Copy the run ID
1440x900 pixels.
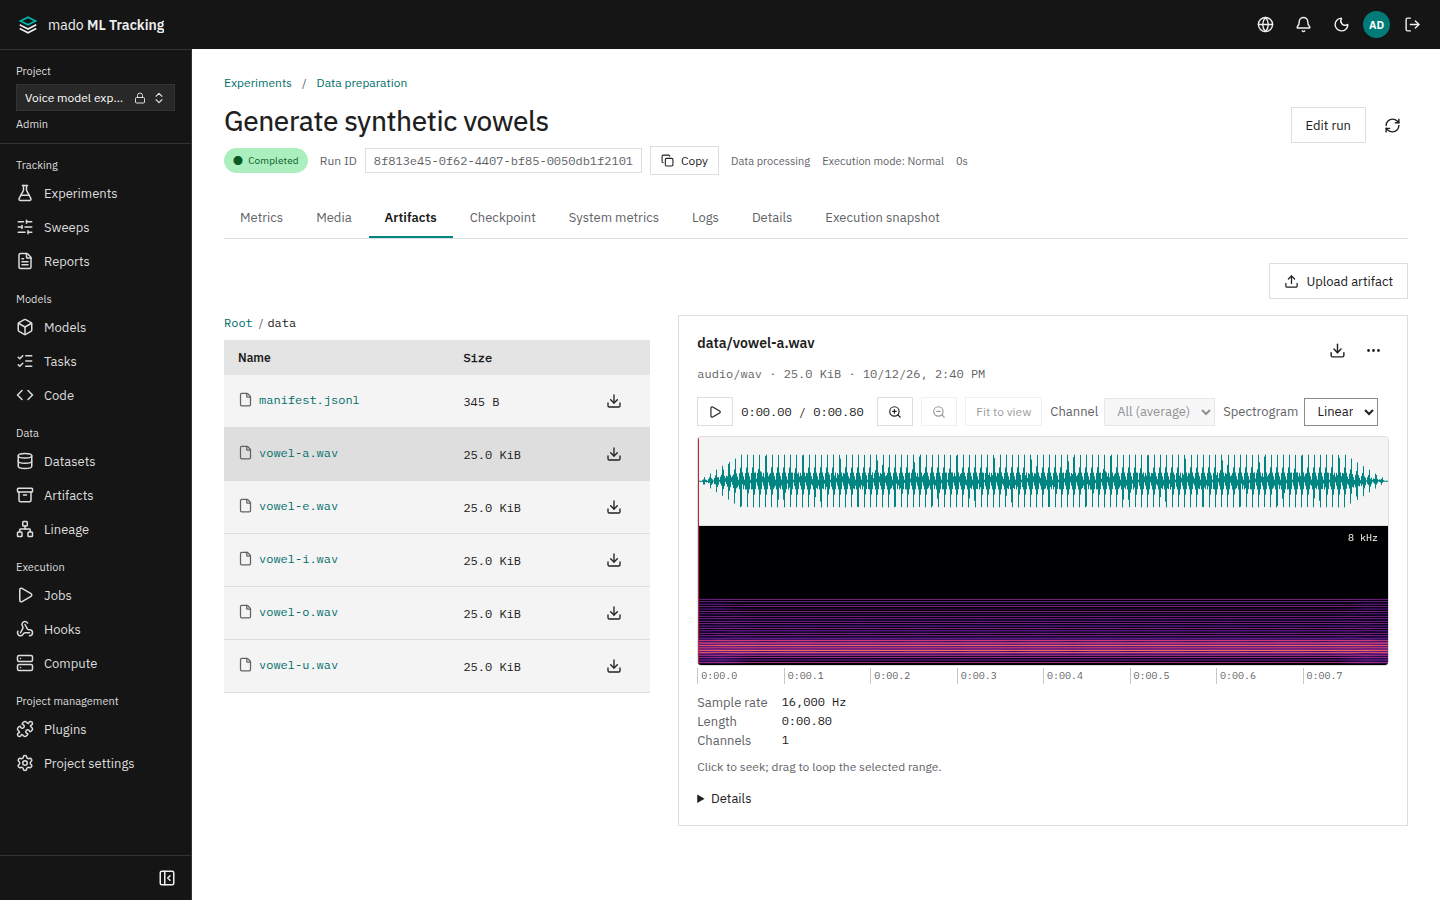tap(684, 161)
